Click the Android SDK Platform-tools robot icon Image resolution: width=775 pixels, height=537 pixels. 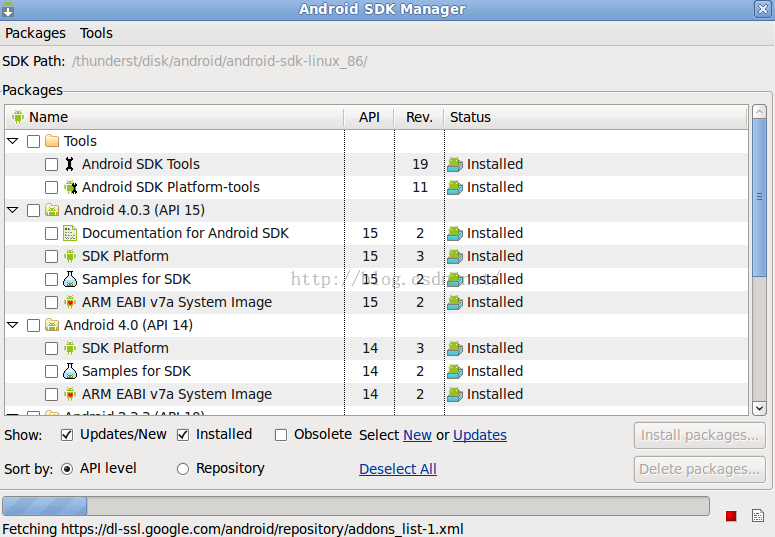tap(71, 187)
